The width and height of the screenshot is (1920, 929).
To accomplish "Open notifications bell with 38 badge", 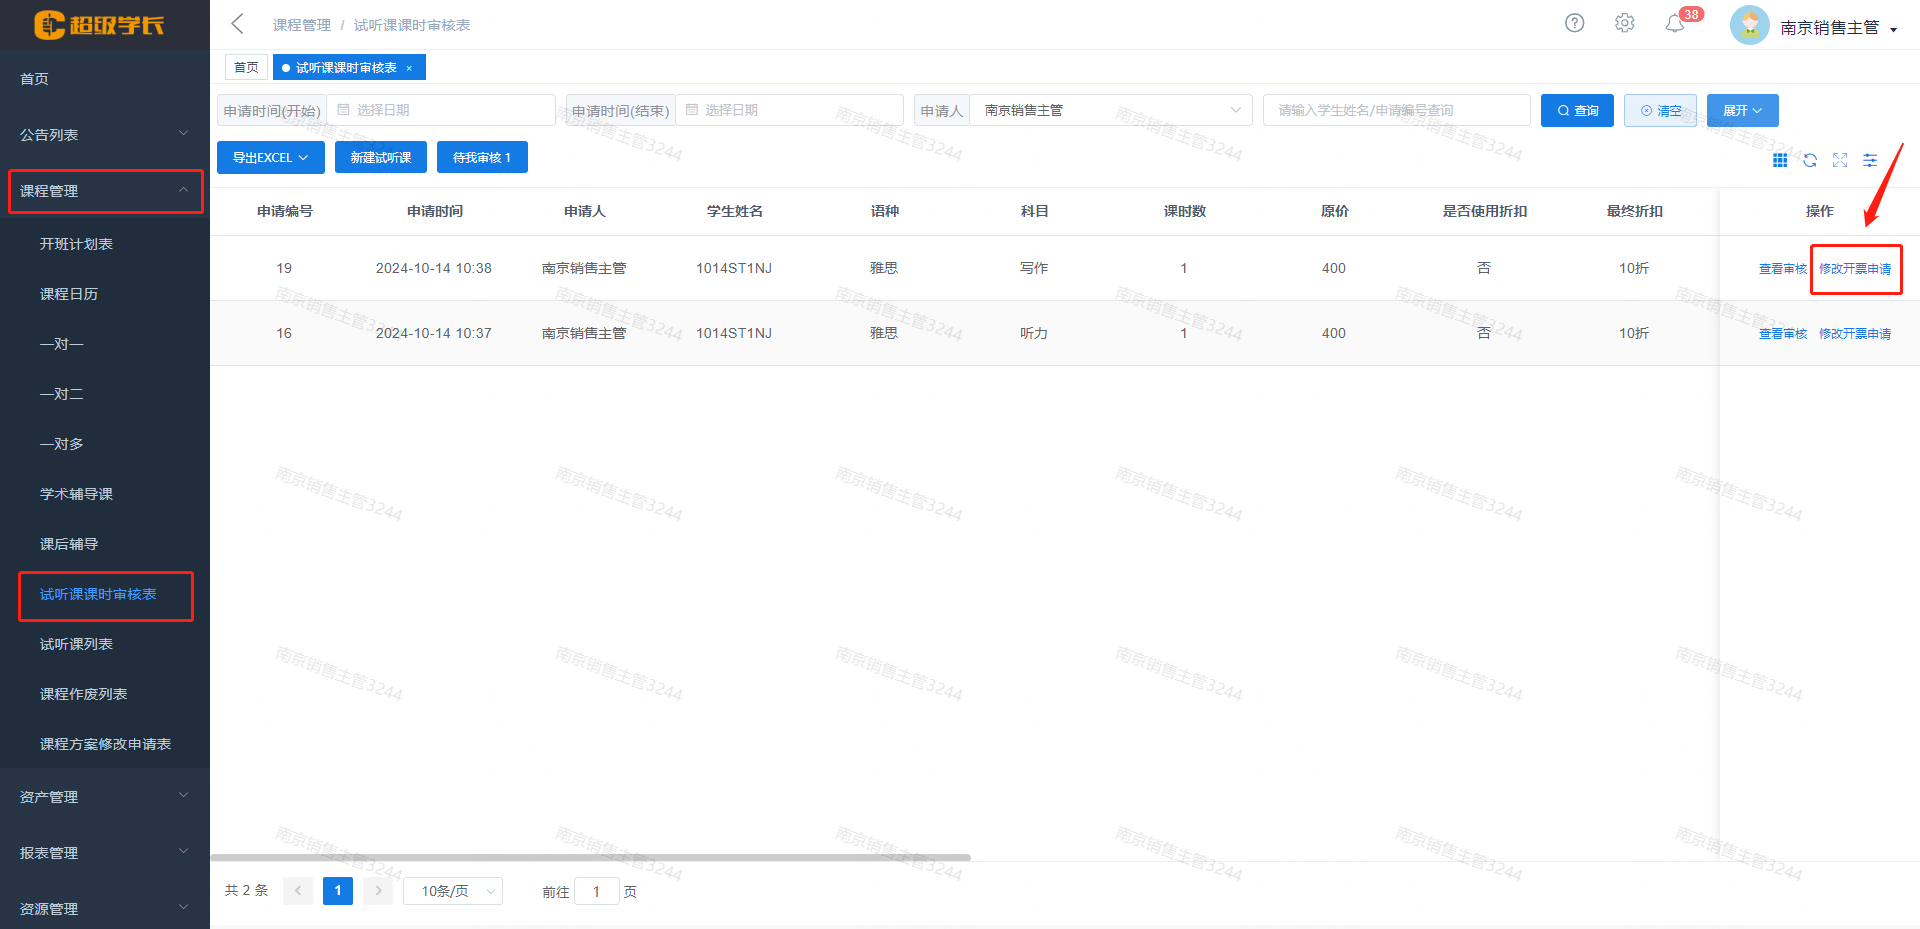I will pos(1675,24).
